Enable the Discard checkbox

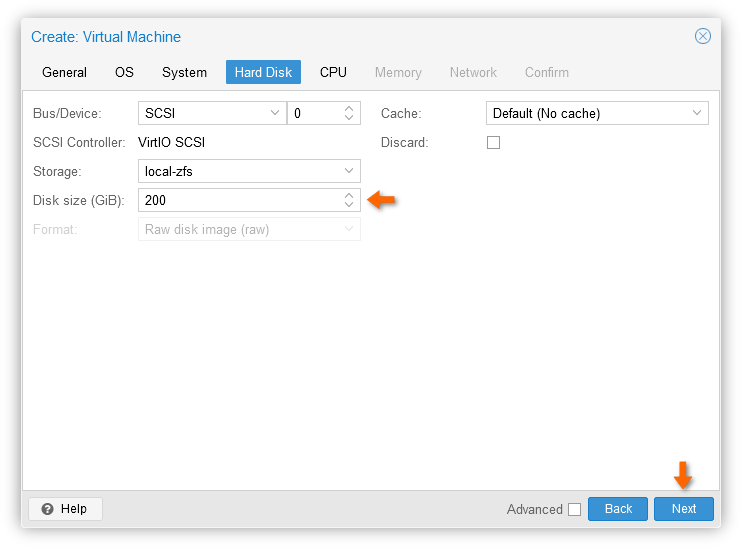click(493, 142)
